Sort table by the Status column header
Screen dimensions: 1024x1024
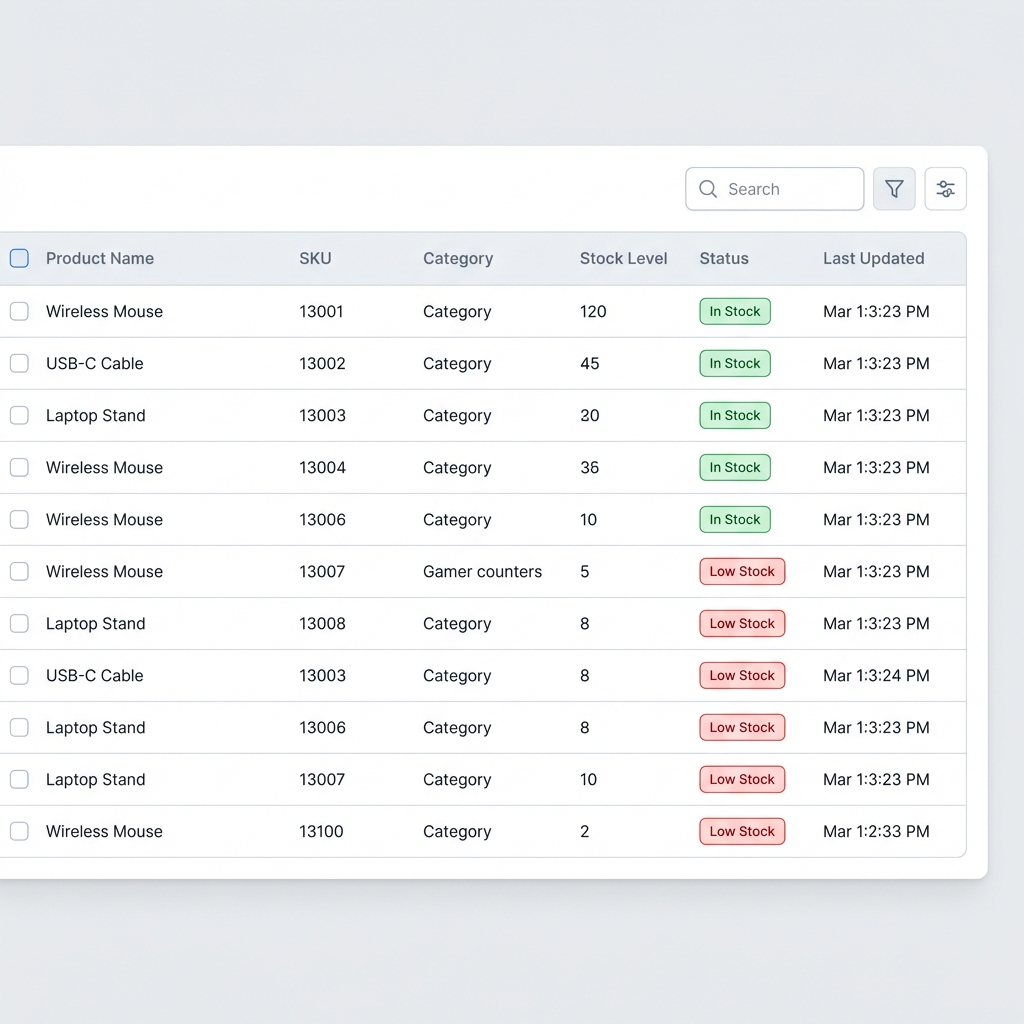tap(724, 258)
